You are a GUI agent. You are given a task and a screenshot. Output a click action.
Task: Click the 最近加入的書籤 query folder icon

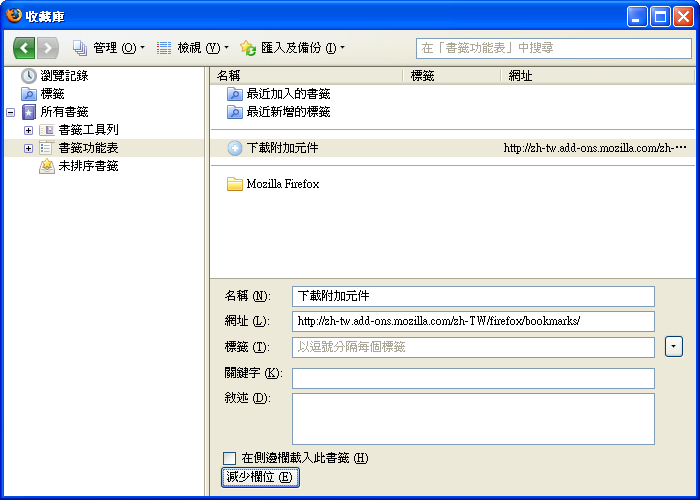point(235,94)
